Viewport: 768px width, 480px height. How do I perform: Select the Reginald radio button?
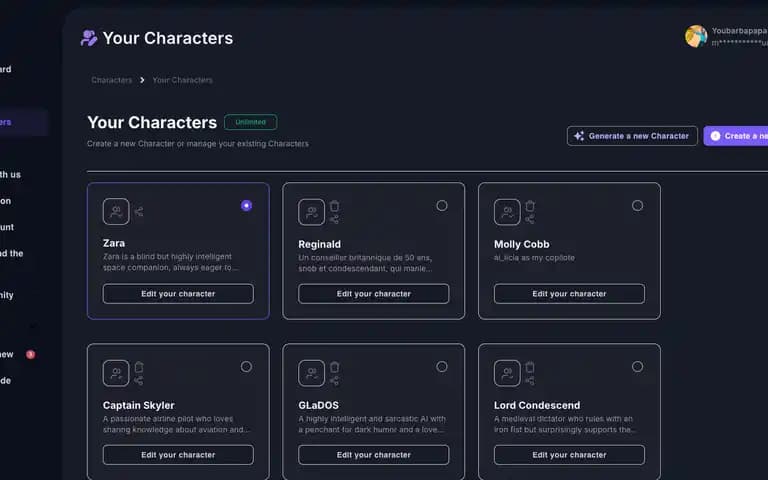[x=442, y=206]
